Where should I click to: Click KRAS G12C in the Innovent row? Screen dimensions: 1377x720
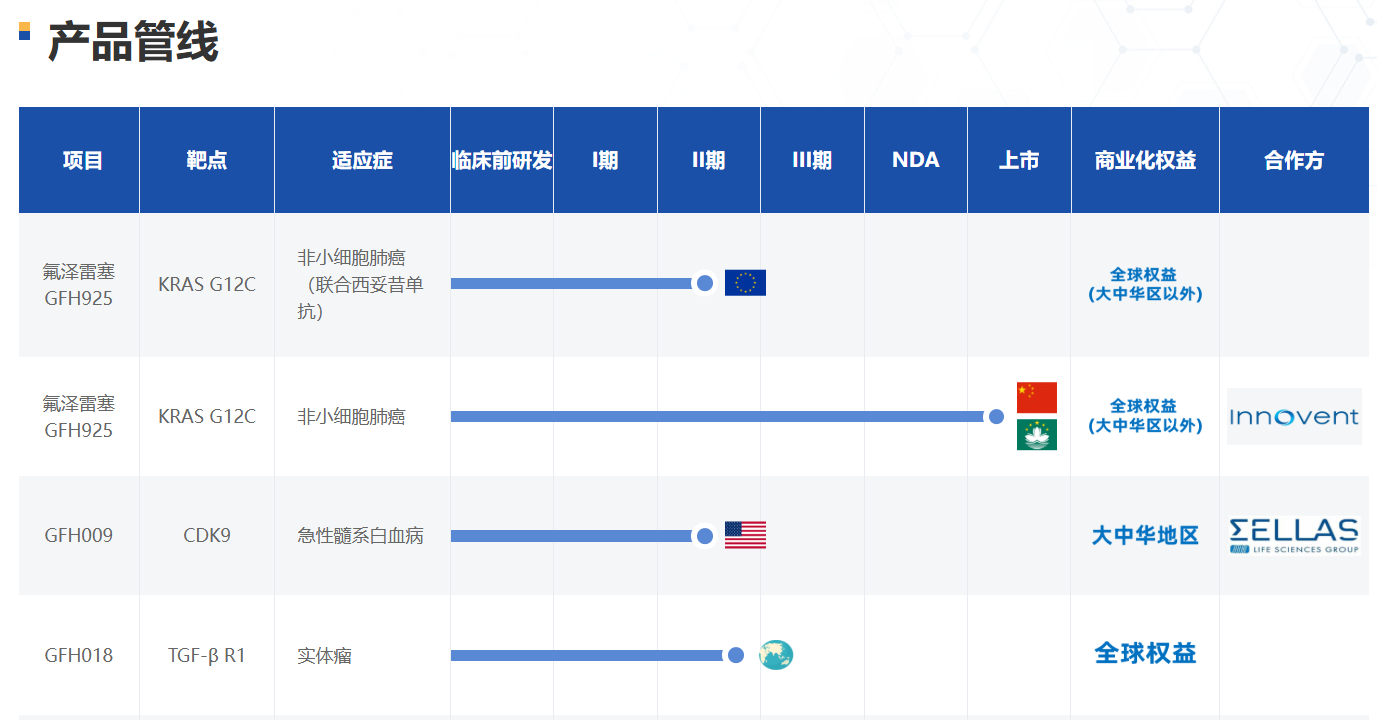[x=207, y=417]
